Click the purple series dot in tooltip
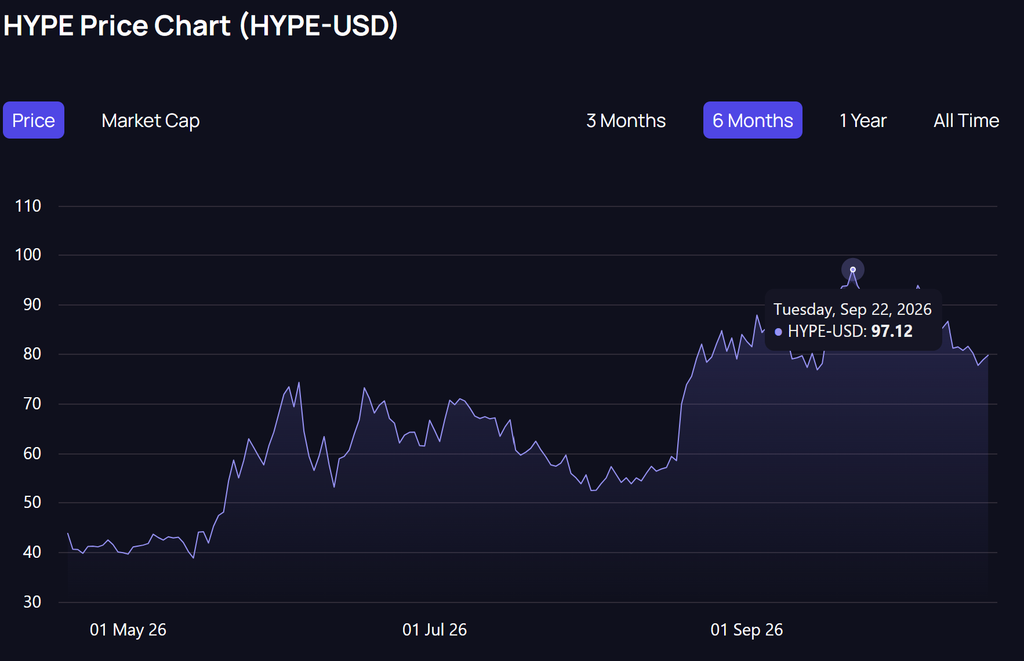This screenshot has height=661, width=1024. tap(778, 332)
